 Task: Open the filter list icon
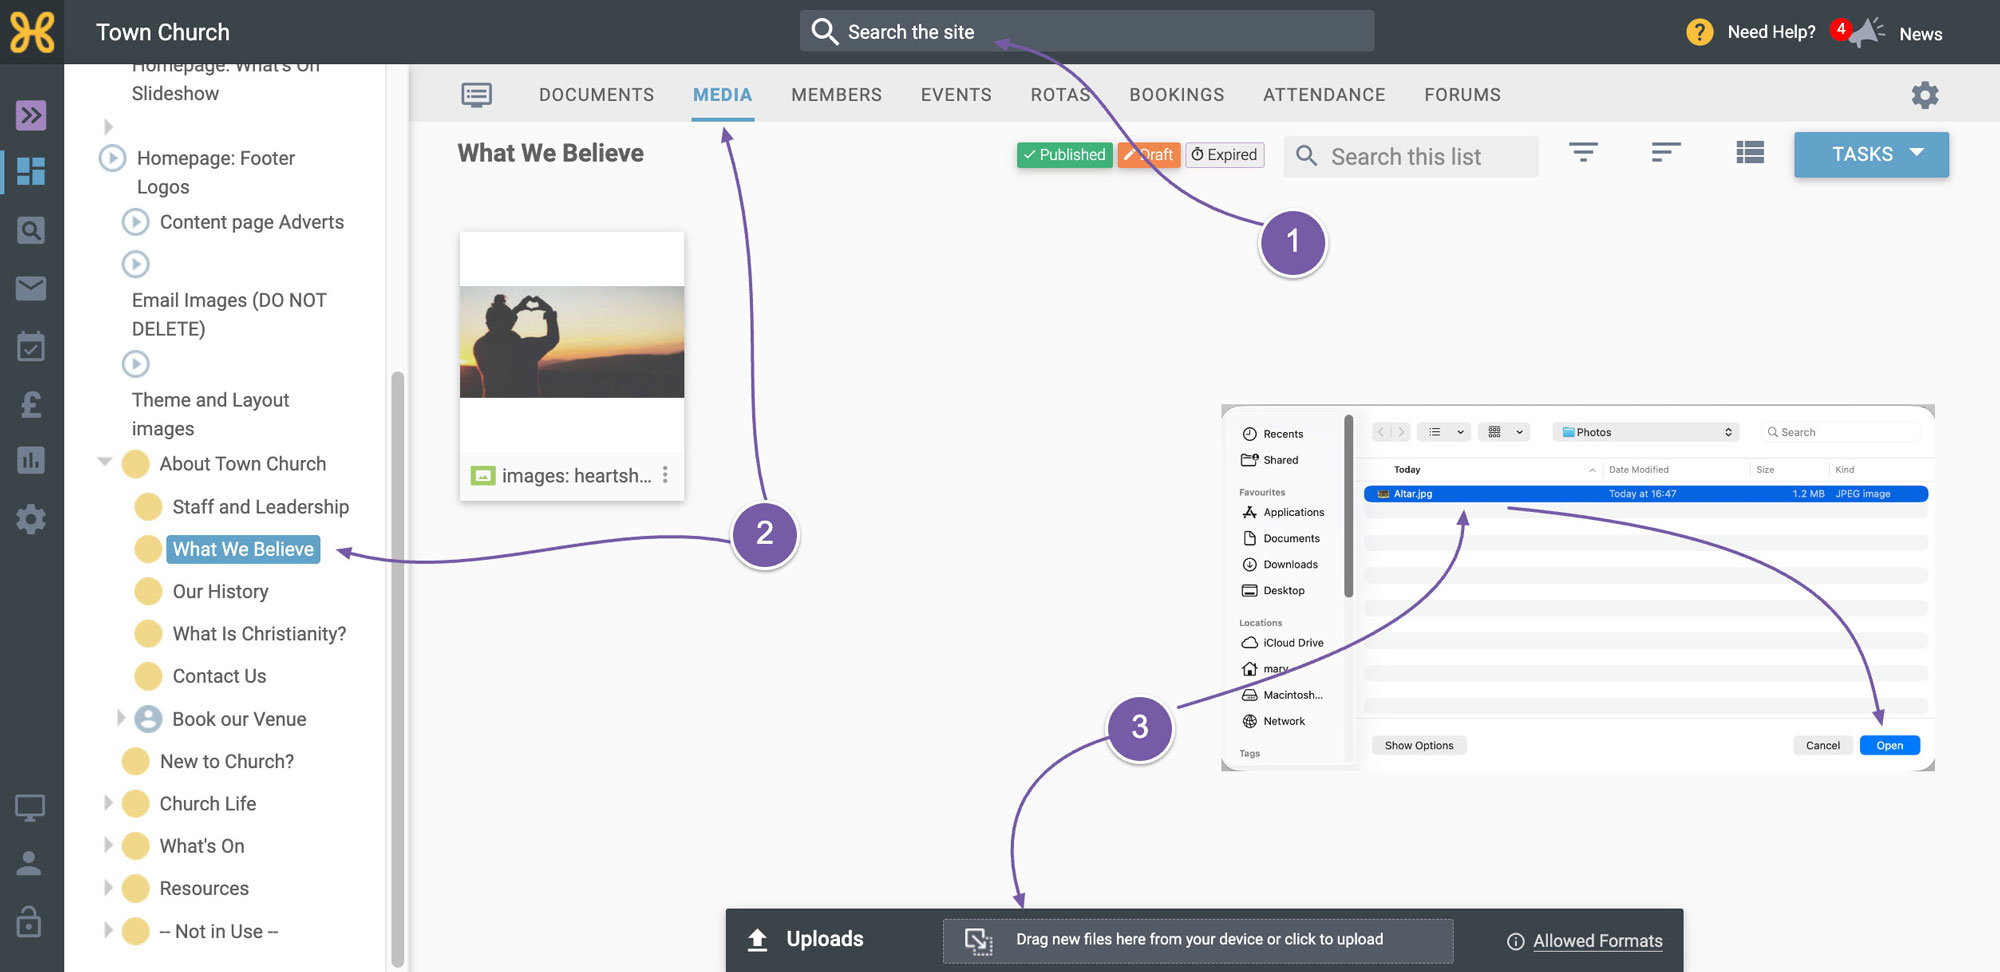coord(1583,153)
